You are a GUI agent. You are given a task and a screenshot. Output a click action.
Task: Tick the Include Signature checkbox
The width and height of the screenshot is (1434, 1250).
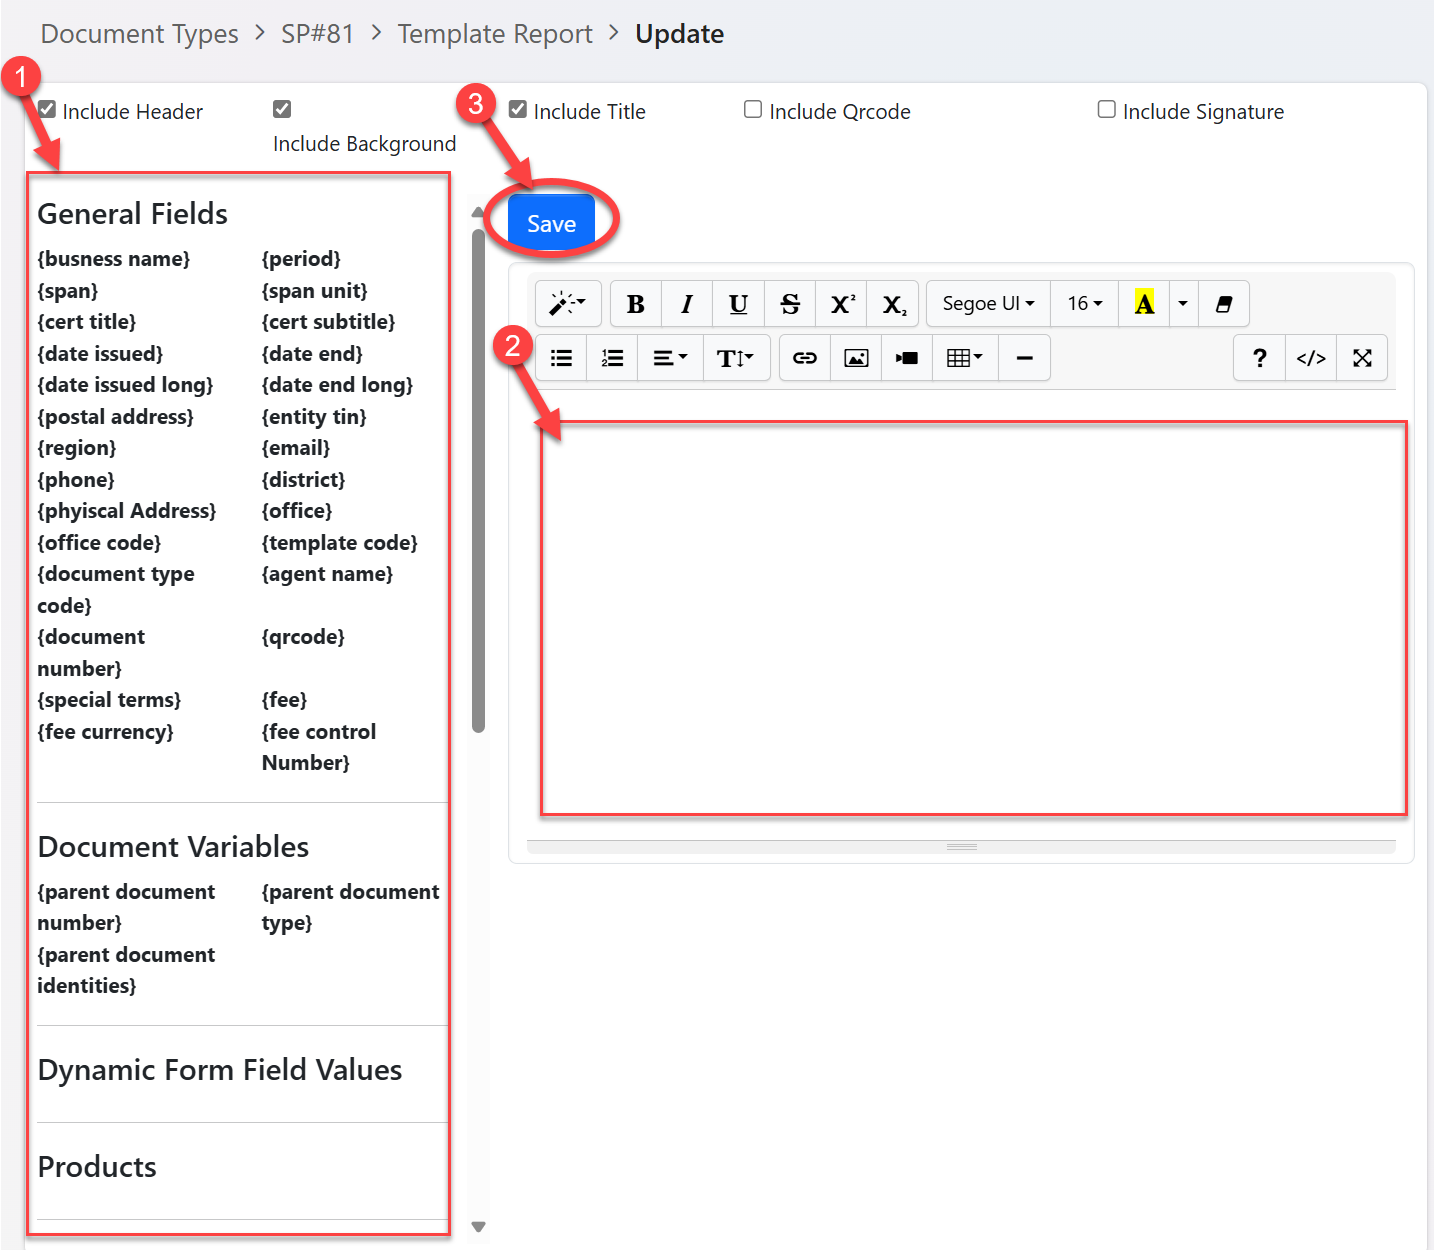[1107, 109]
